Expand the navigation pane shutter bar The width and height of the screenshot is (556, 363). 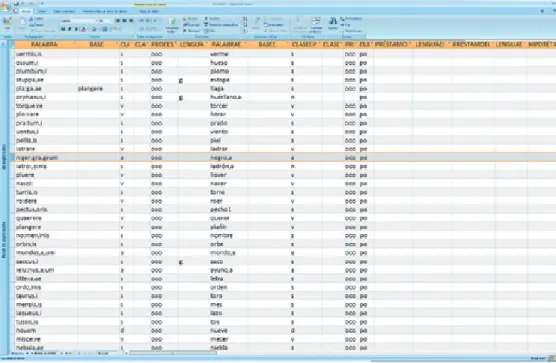4,44
